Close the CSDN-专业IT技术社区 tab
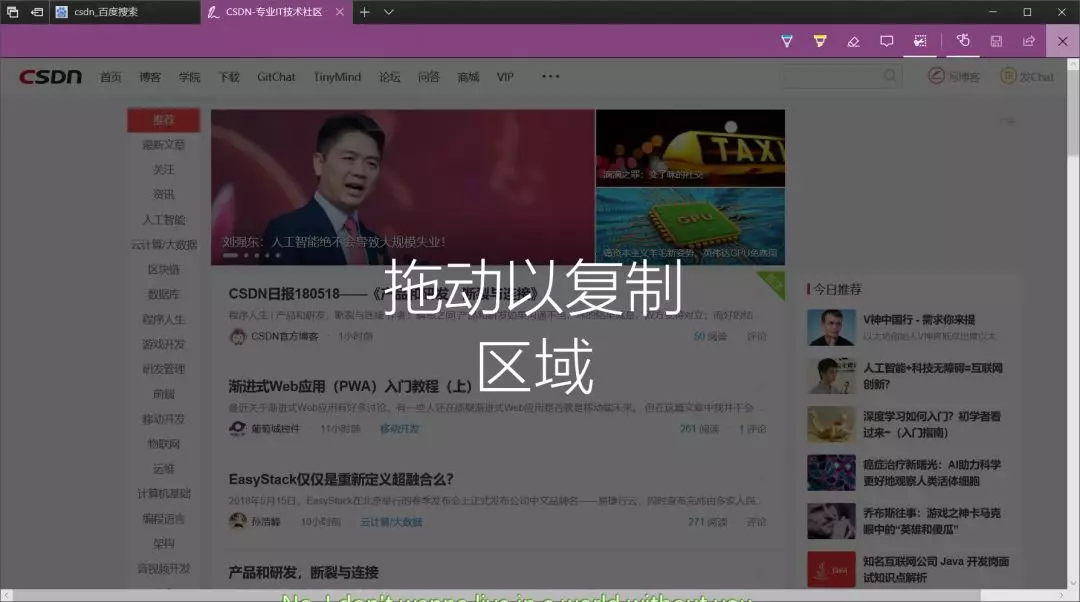Image resolution: width=1080 pixels, height=602 pixels. (x=340, y=12)
